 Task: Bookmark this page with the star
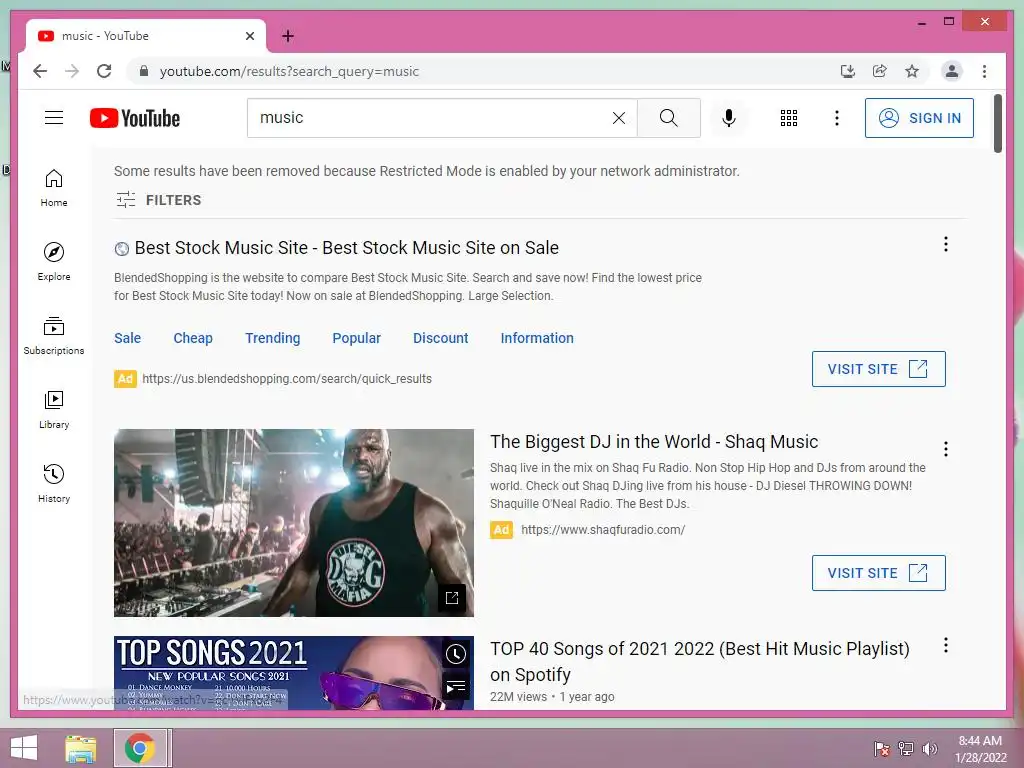tap(912, 71)
